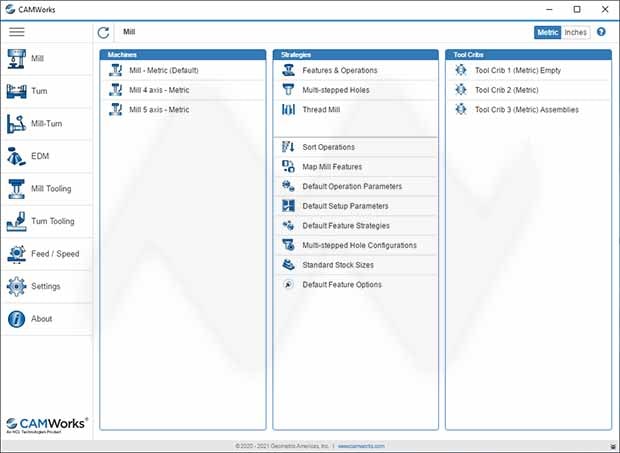Open the camworks.com footer link
The image size is (620, 453).
(361, 446)
